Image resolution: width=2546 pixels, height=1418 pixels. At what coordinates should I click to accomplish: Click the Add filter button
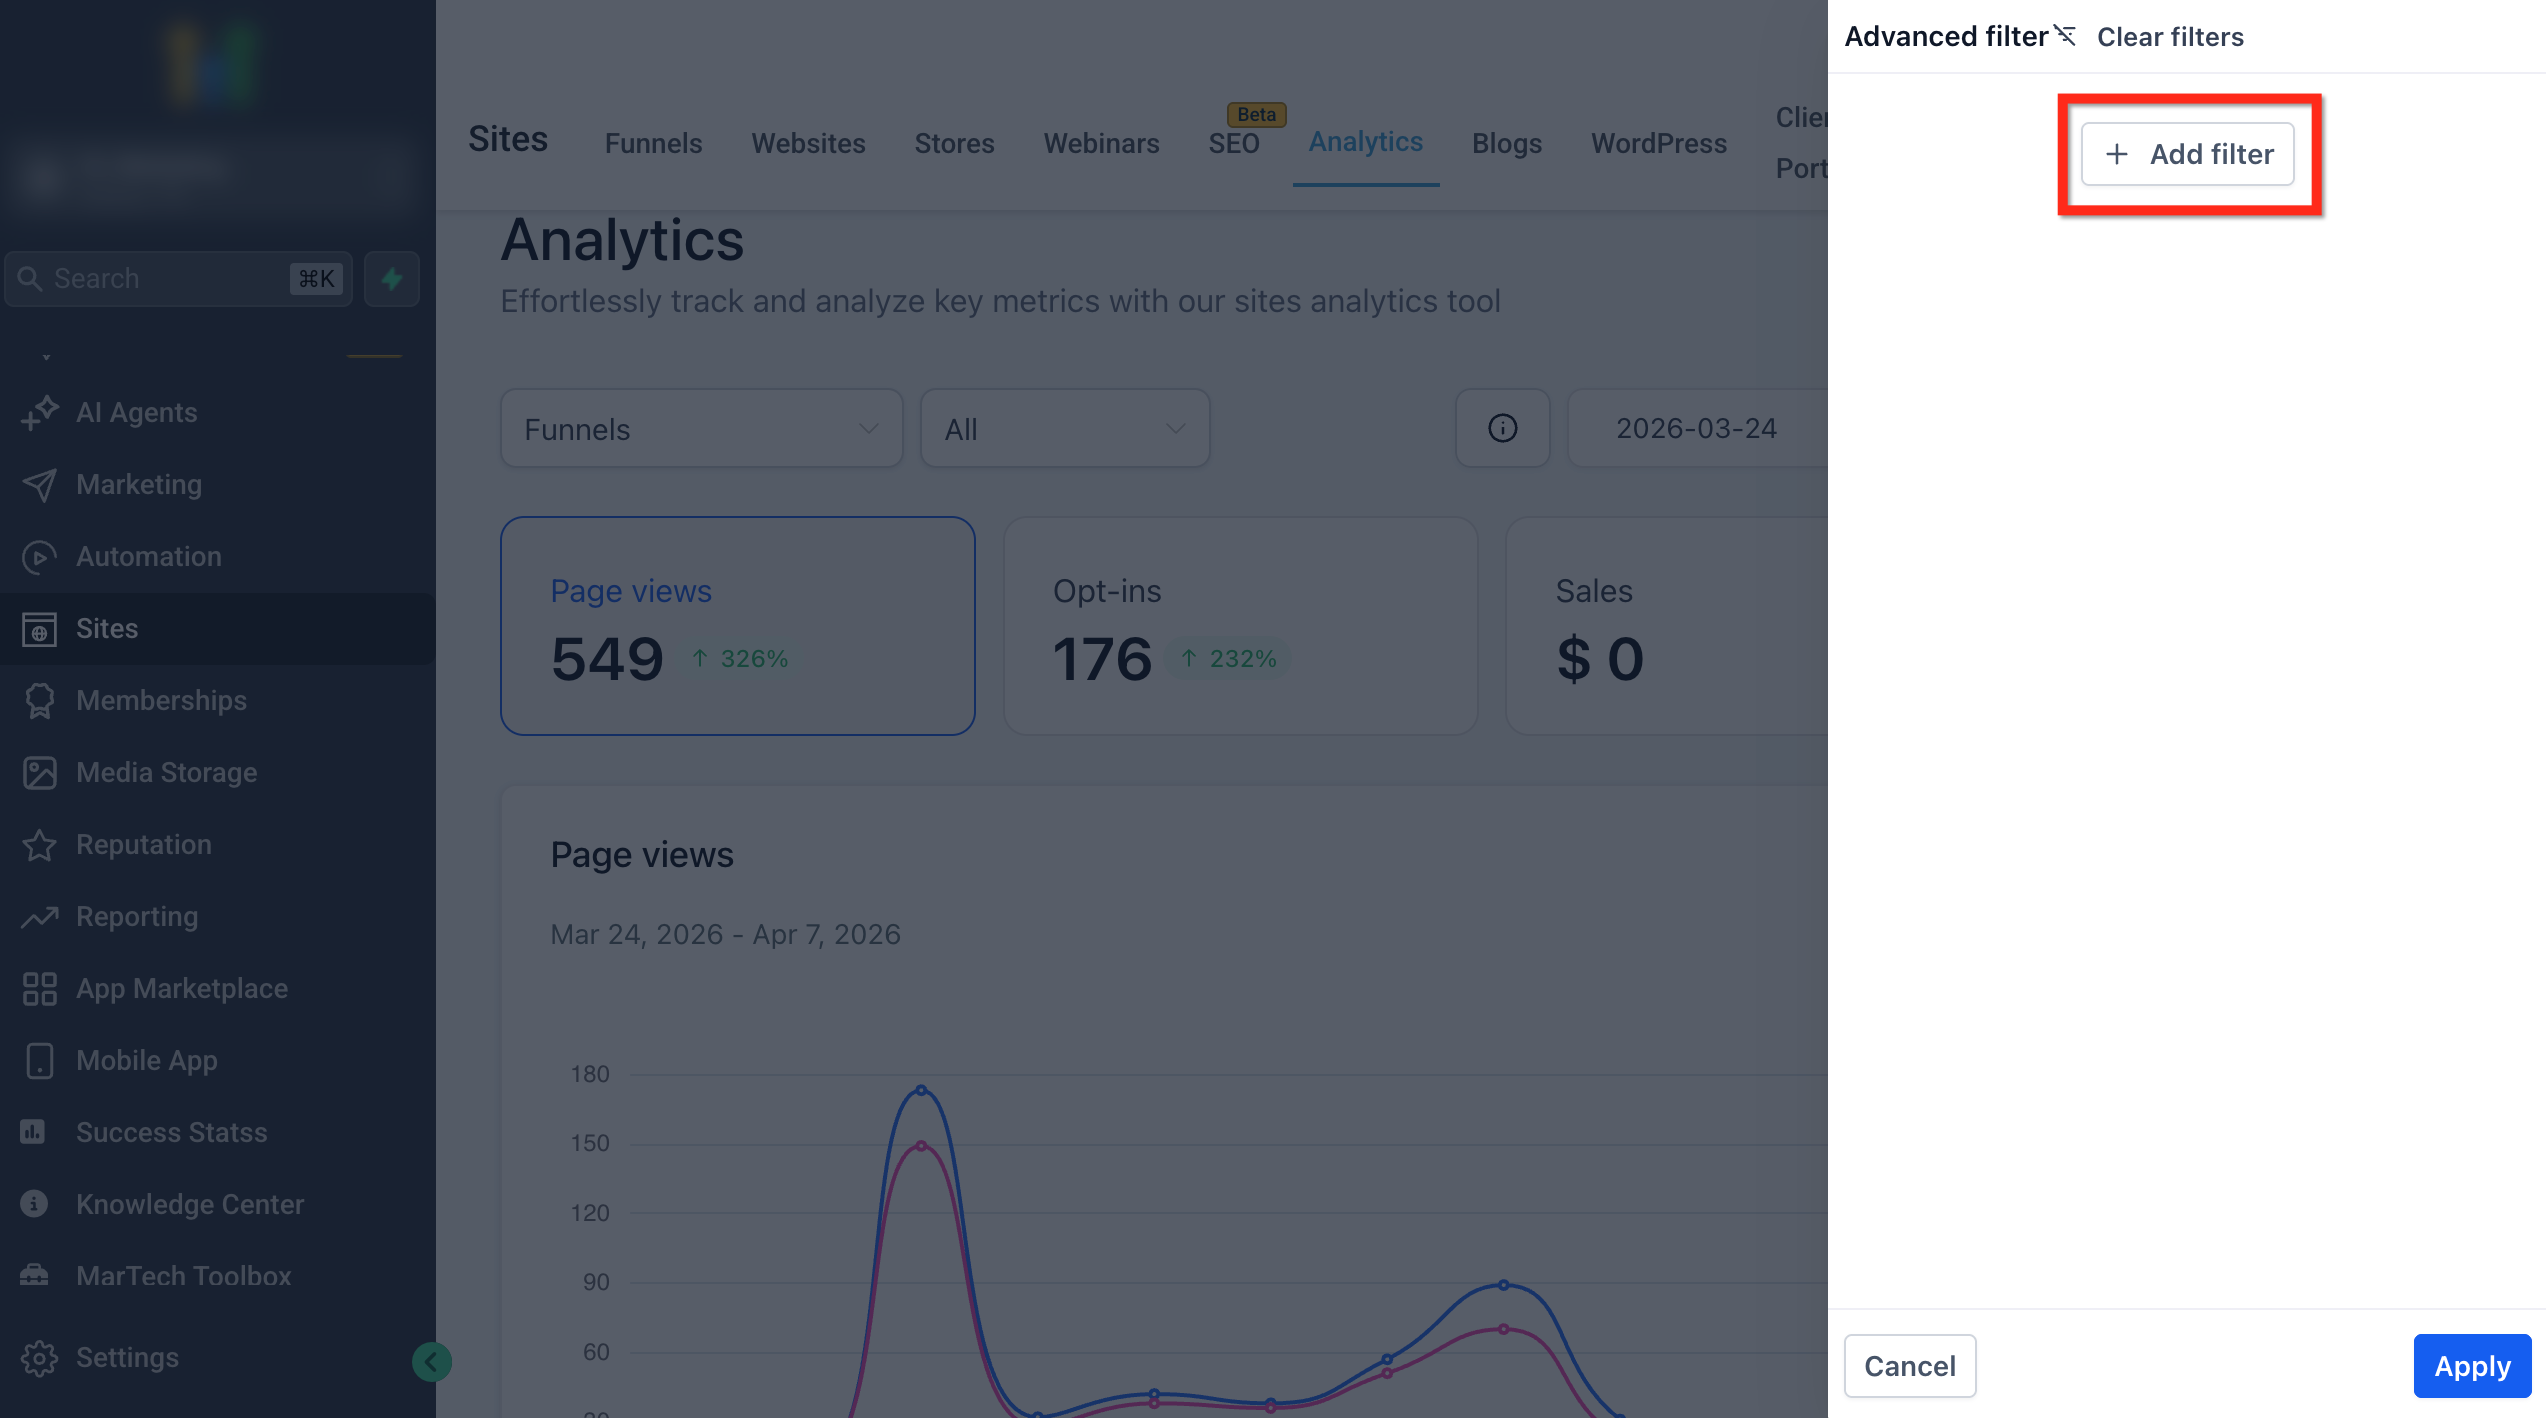pyautogui.click(x=2188, y=154)
